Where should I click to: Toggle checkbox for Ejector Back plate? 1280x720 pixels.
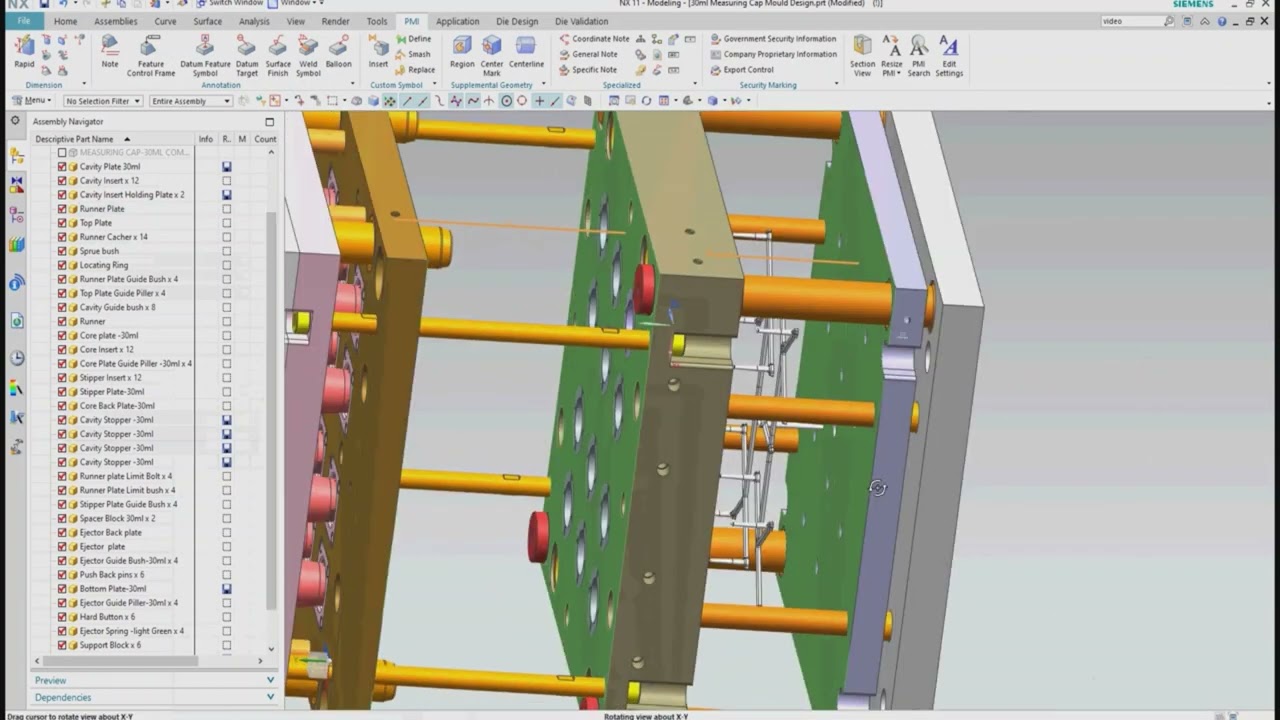point(62,532)
